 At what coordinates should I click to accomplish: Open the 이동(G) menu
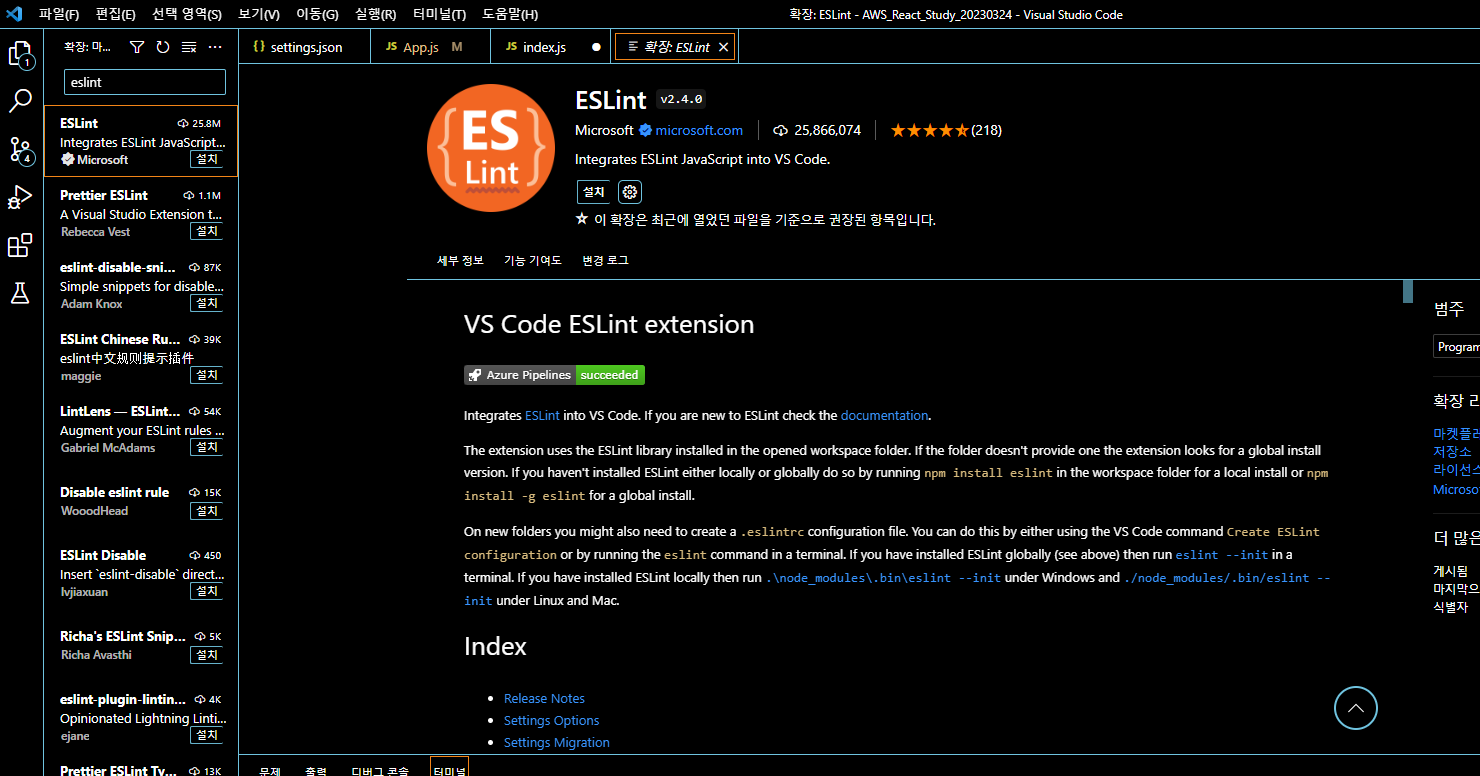(317, 15)
